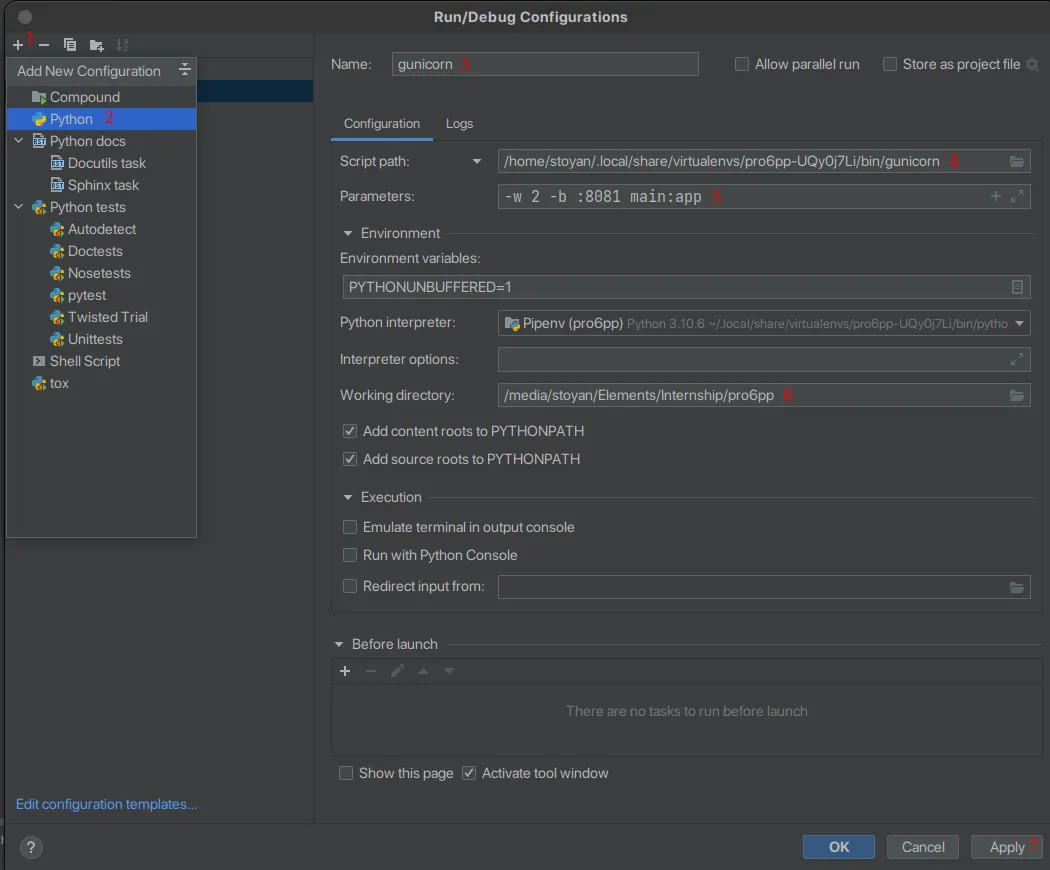Image resolution: width=1050 pixels, height=870 pixels.
Task: Collapse the Python tests tree group
Action: coord(19,207)
